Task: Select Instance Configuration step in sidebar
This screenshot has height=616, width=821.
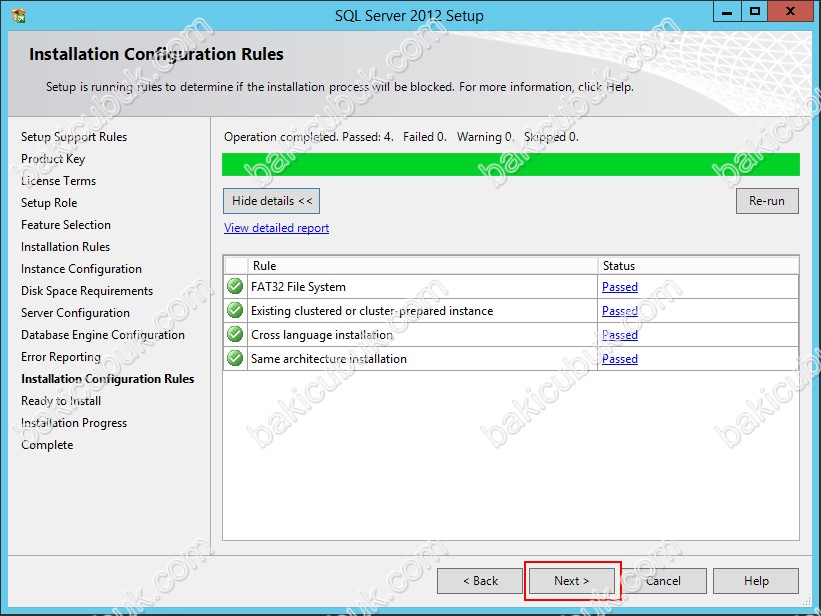Action: click(x=81, y=269)
